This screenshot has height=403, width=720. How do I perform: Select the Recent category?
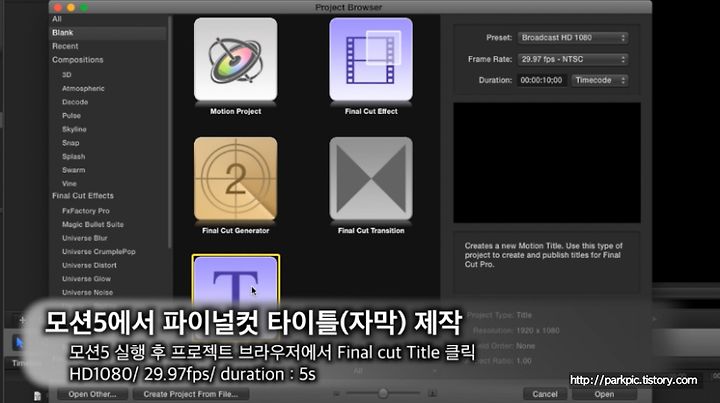65,46
